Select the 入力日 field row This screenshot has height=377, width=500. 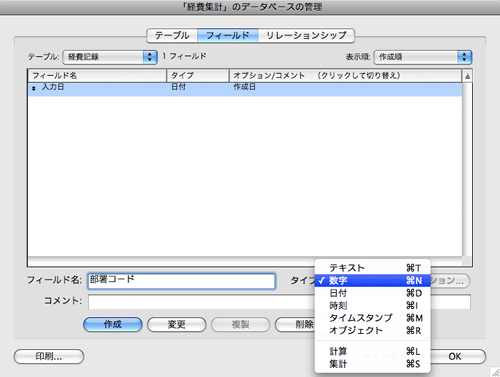(x=245, y=89)
